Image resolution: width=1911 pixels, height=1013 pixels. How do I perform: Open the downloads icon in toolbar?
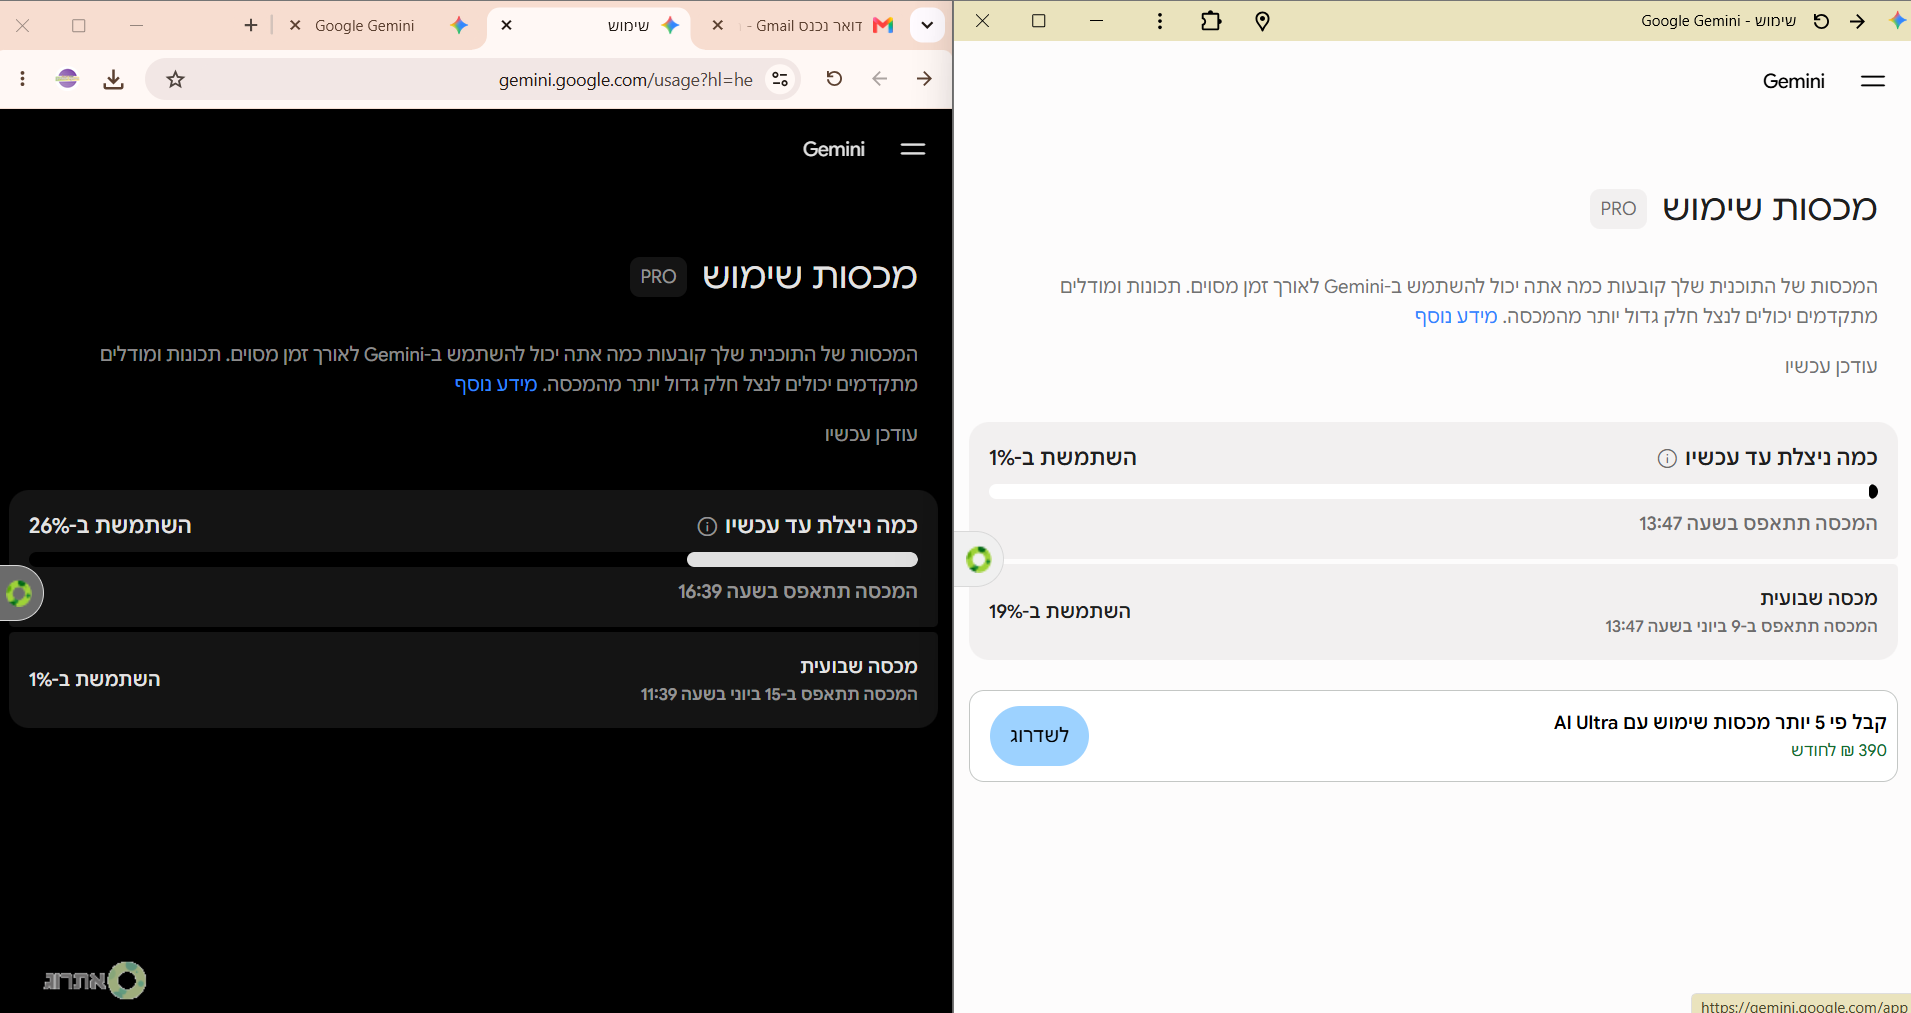[x=114, y=79]
